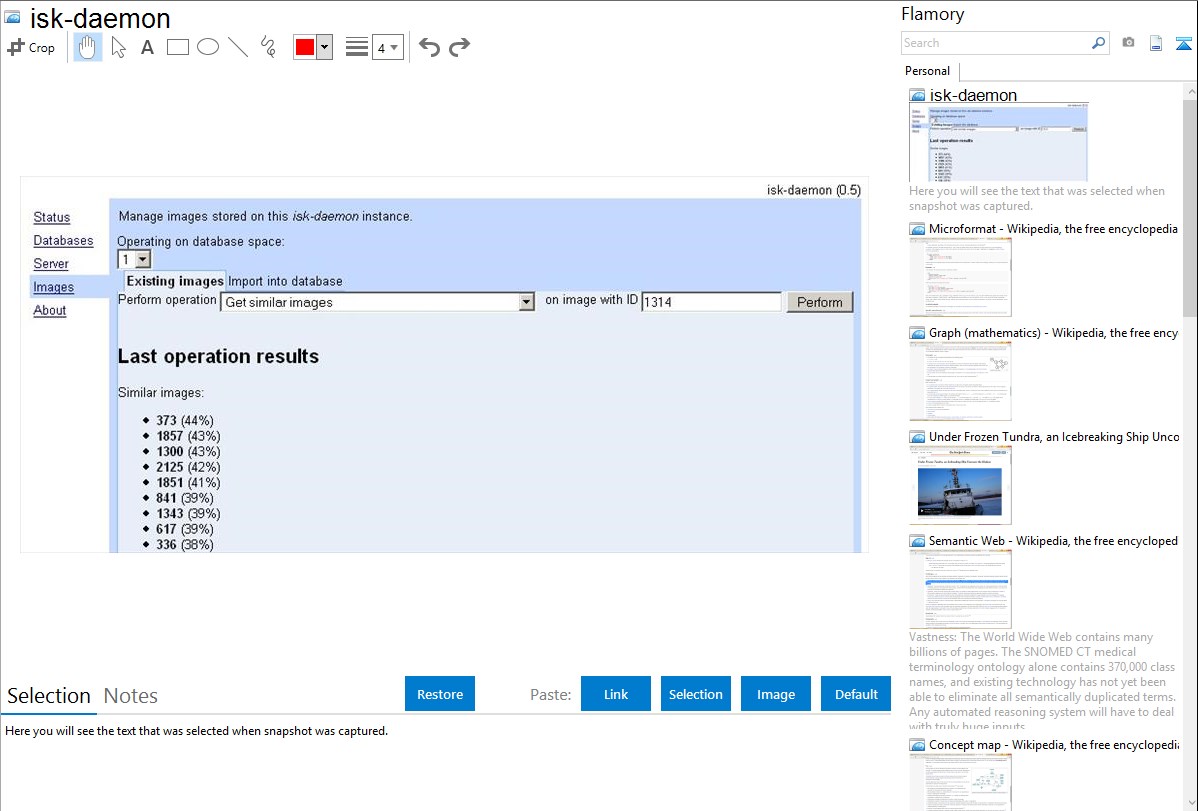The image size is (1198, 811).
Task: Click the Paste Link button
Action: tap(616, 694)
